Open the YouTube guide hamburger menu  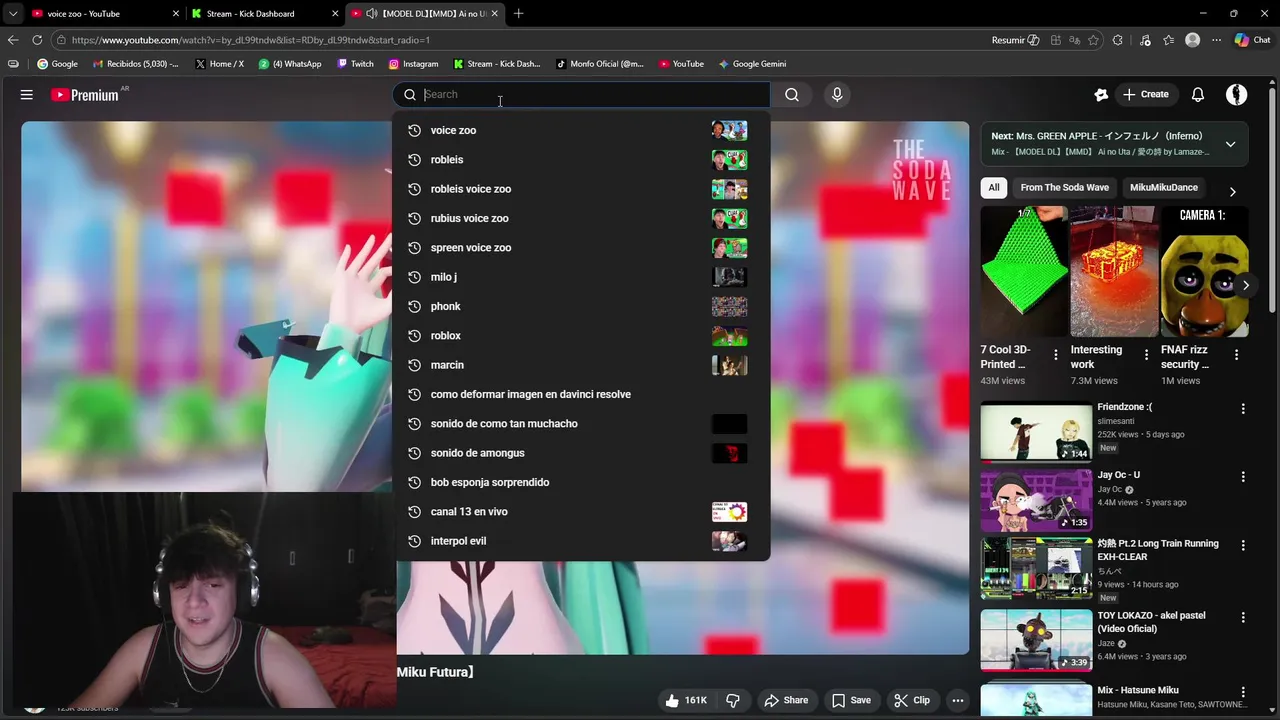coord(27,95)
